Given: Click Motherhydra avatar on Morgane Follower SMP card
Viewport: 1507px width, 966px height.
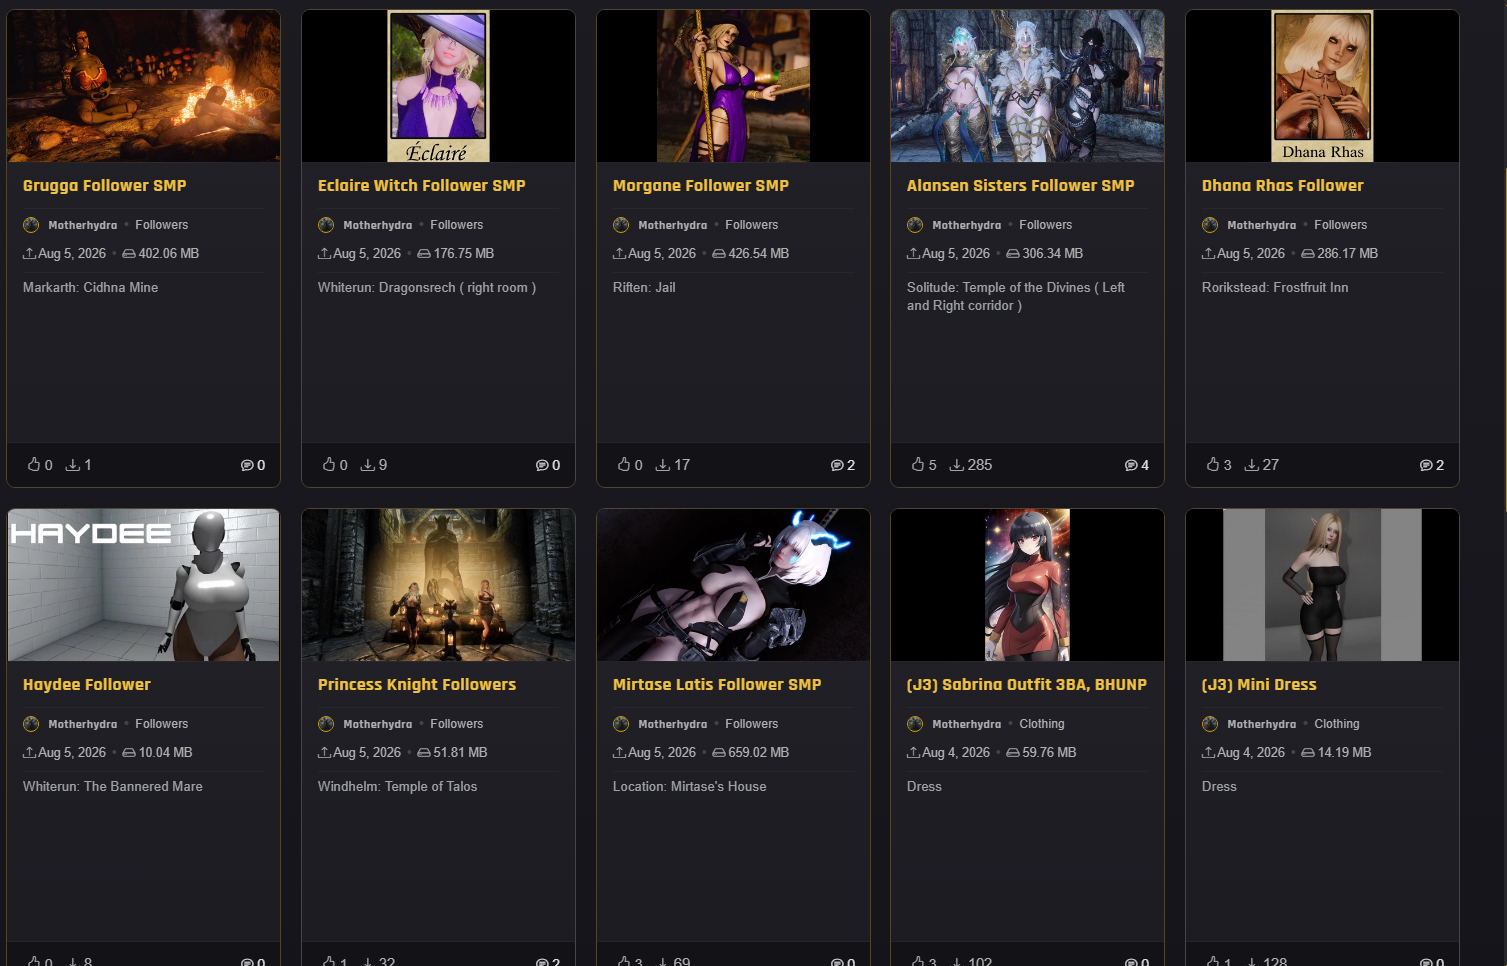Looking at the screenshot, I should [x=621, y=225].
